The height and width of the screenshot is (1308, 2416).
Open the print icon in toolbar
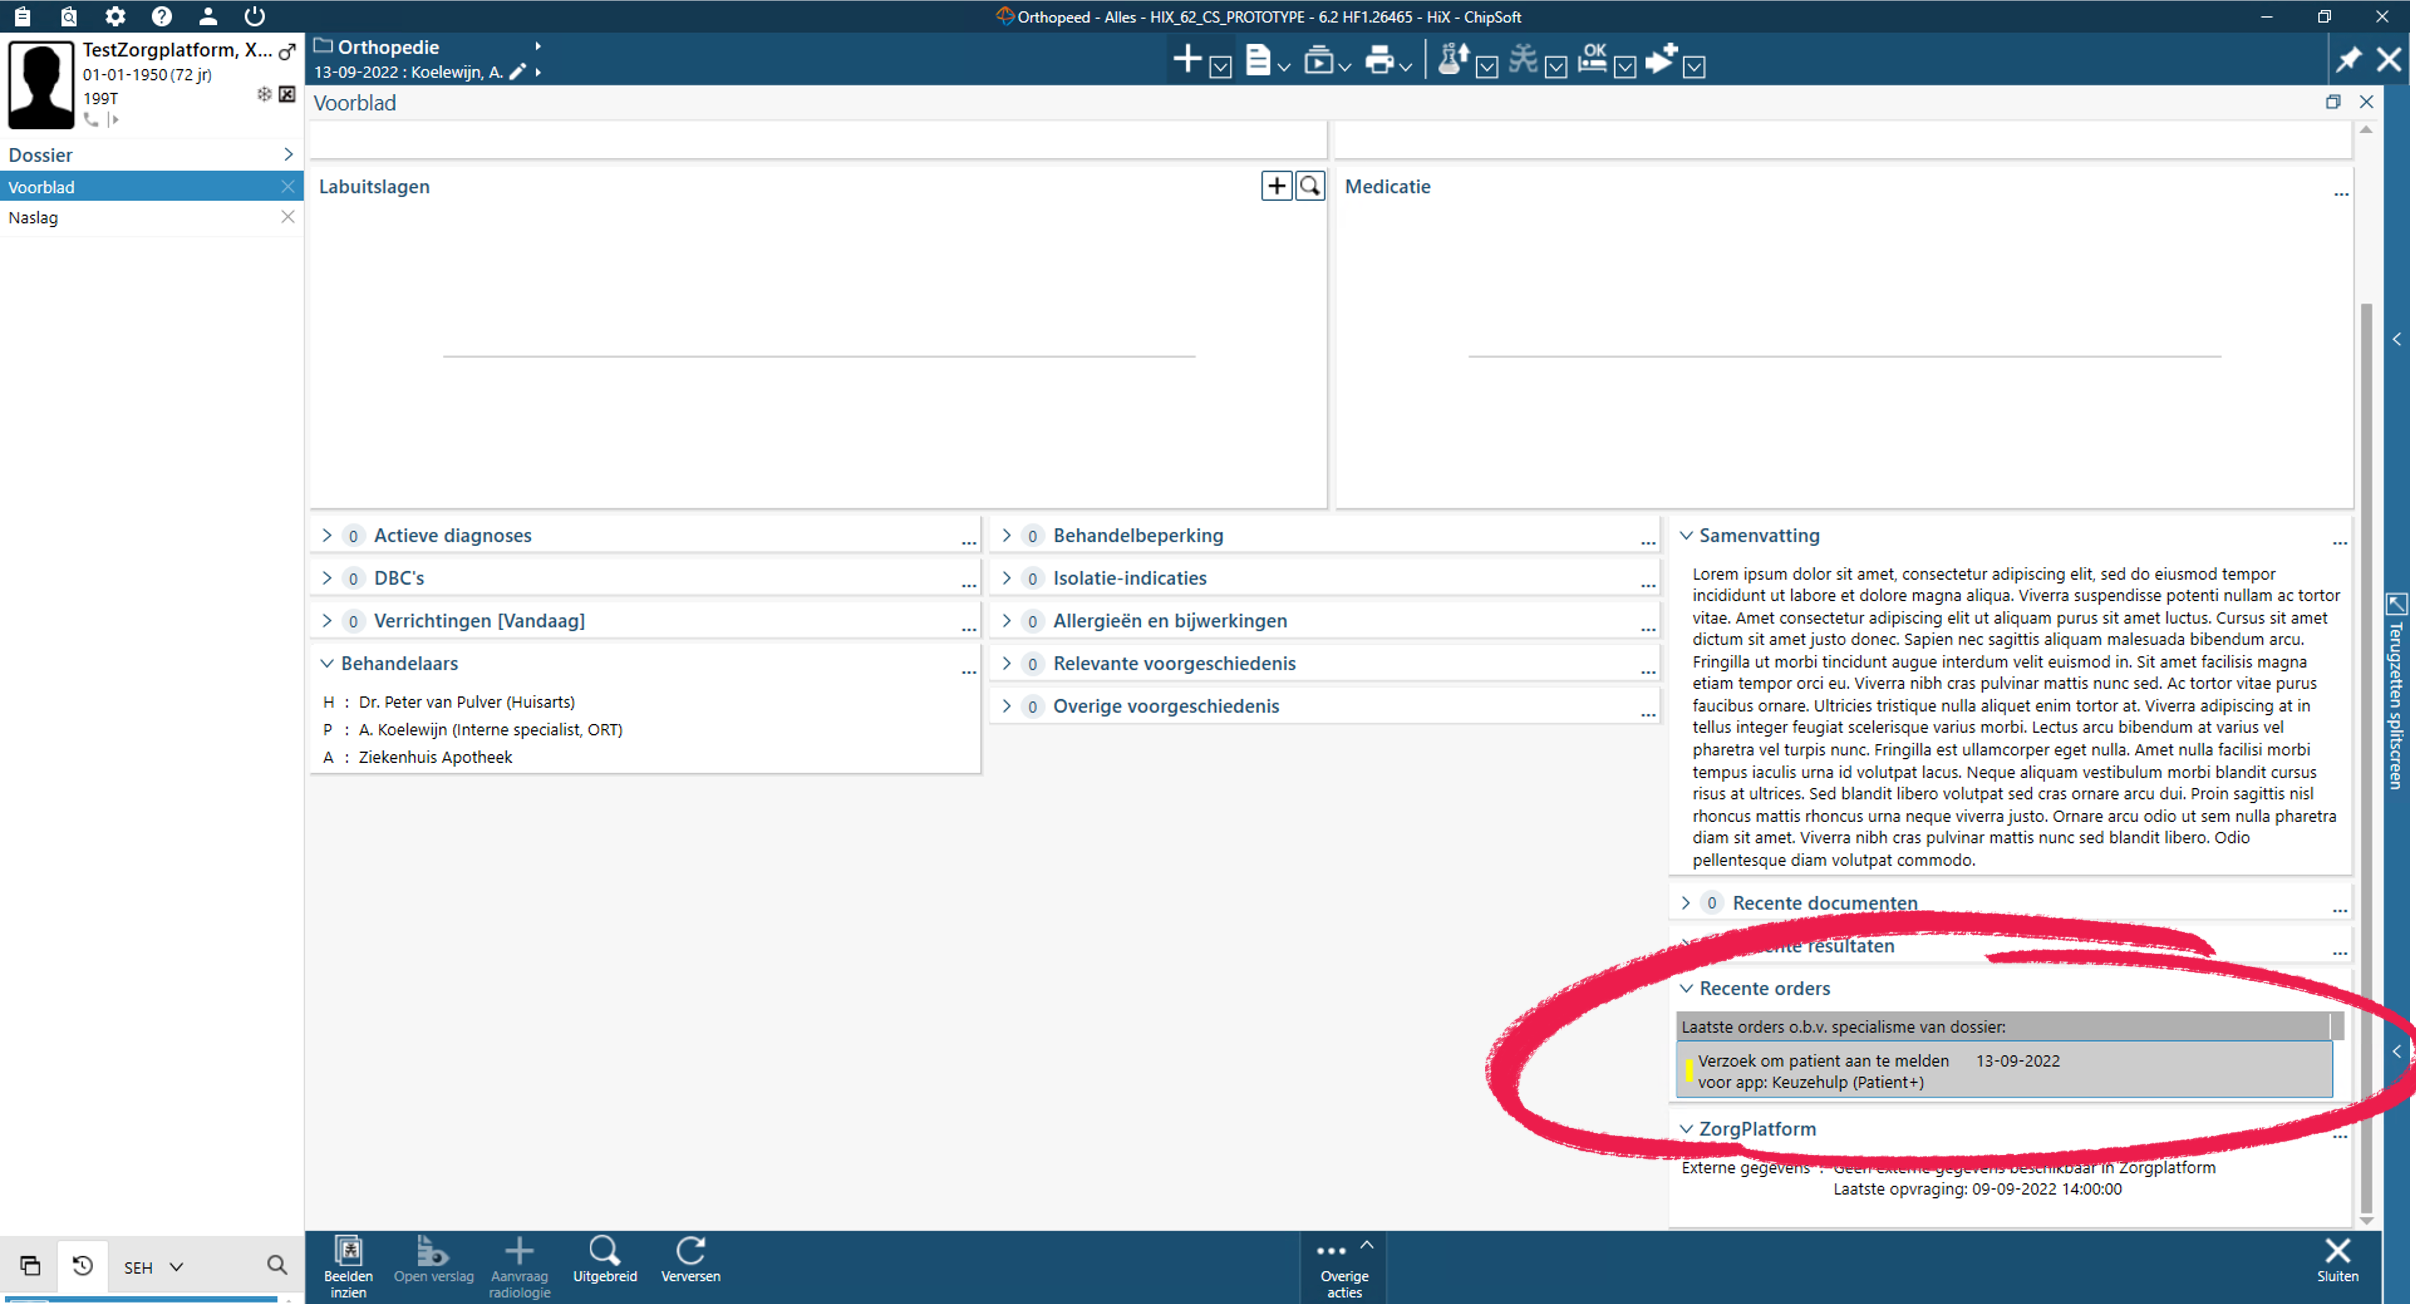pyautogui.click(x=1379, y=61)
